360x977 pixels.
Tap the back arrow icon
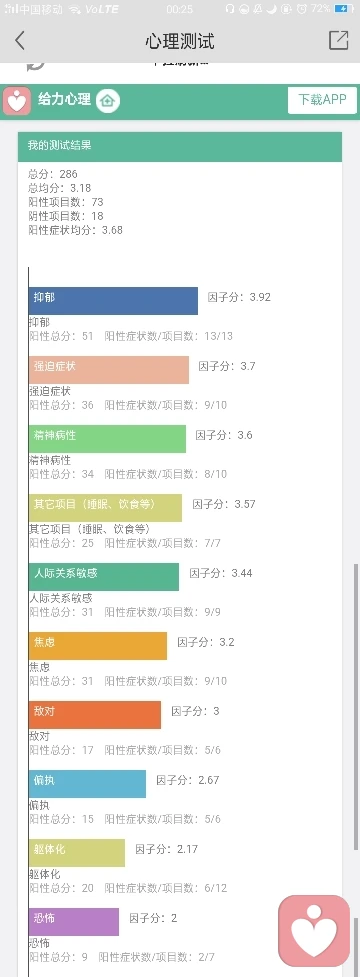coord(20,41)
